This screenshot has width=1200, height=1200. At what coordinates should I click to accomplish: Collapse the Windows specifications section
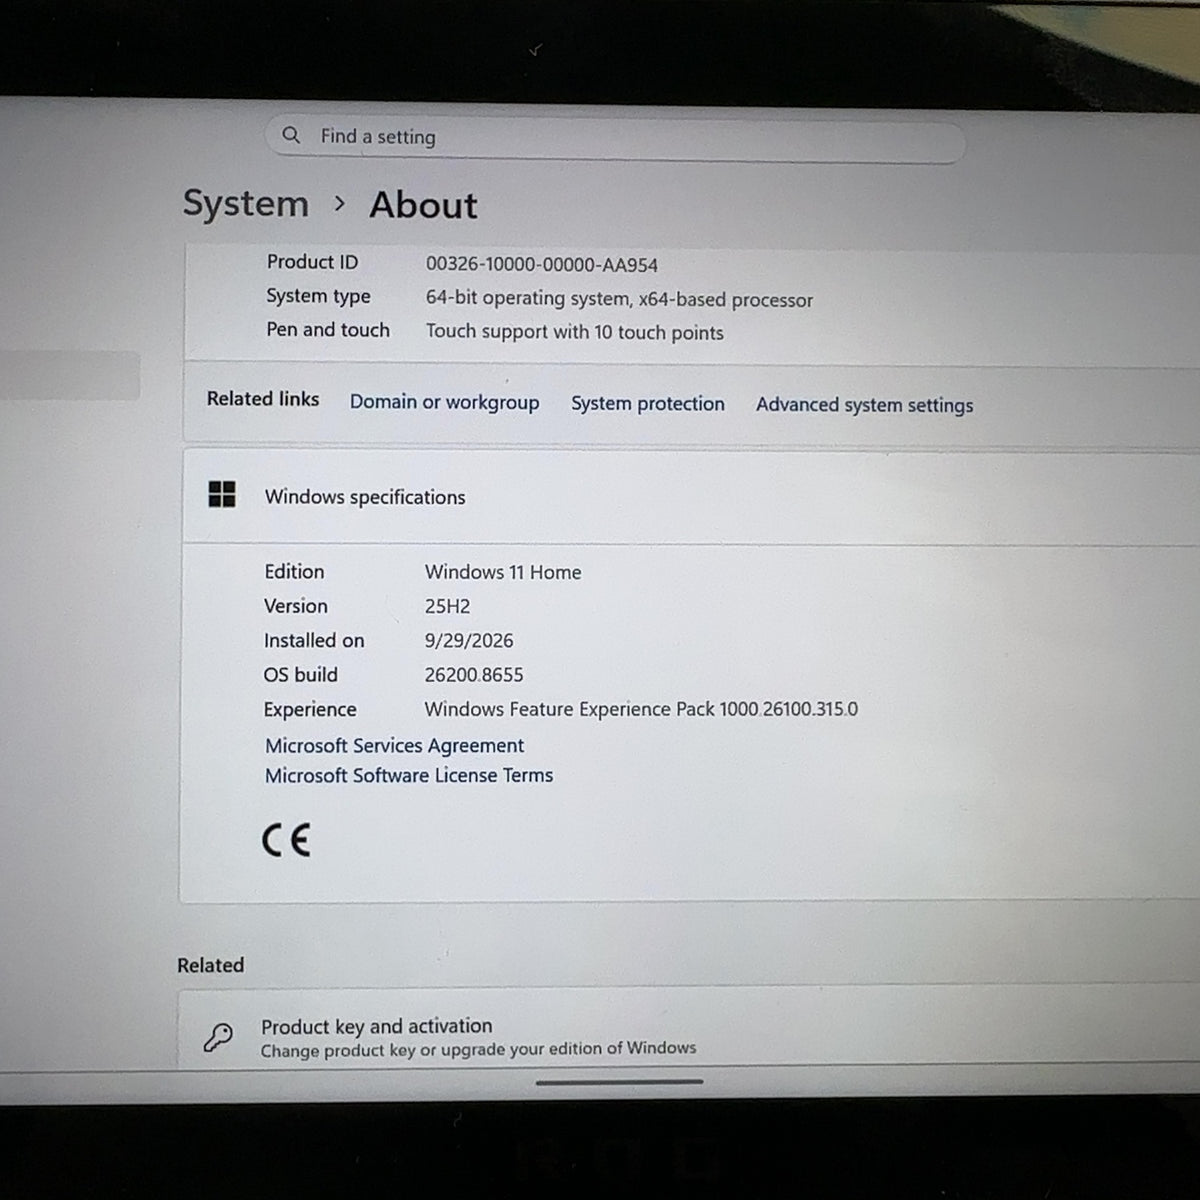(690, 497)
